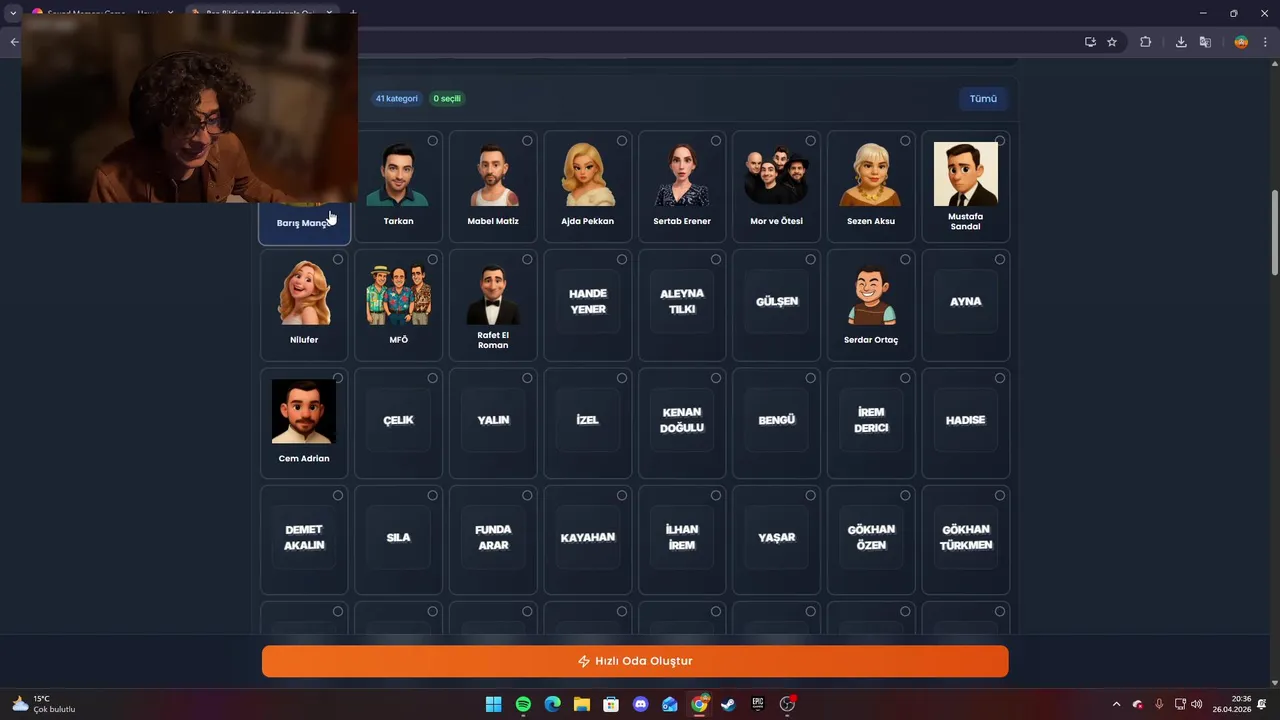Tick the radio circle on Ajda Pekkan card

[x=622, y=141]
